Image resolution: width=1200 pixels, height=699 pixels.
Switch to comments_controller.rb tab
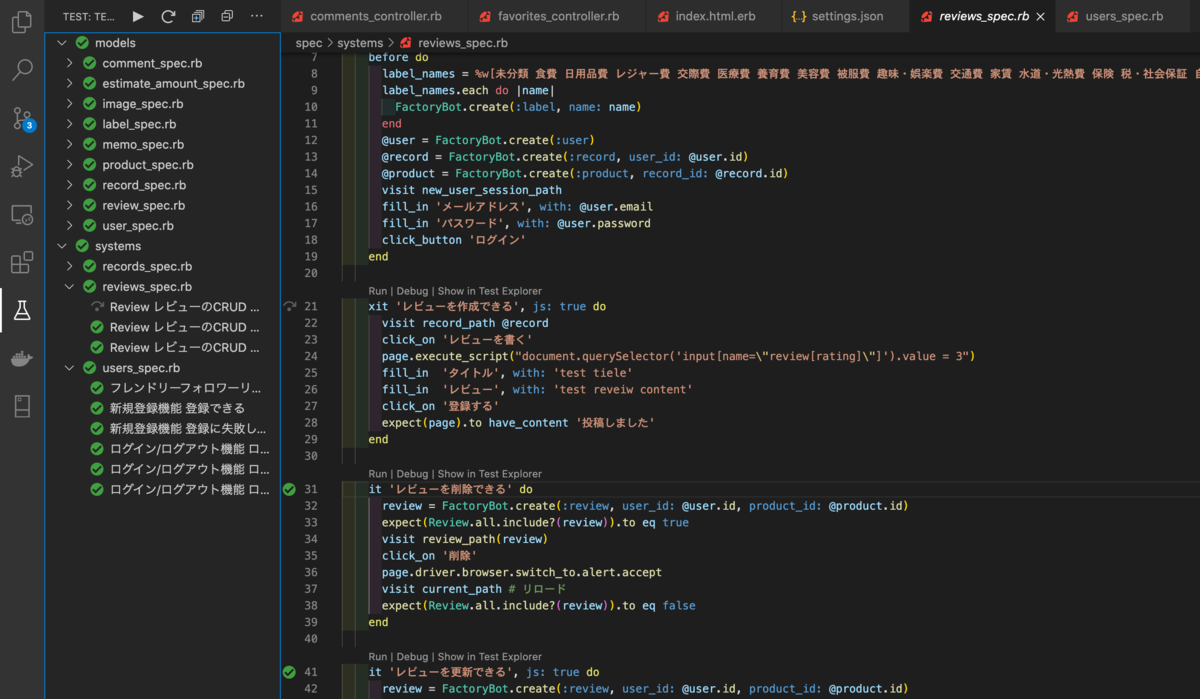[375, 17]
